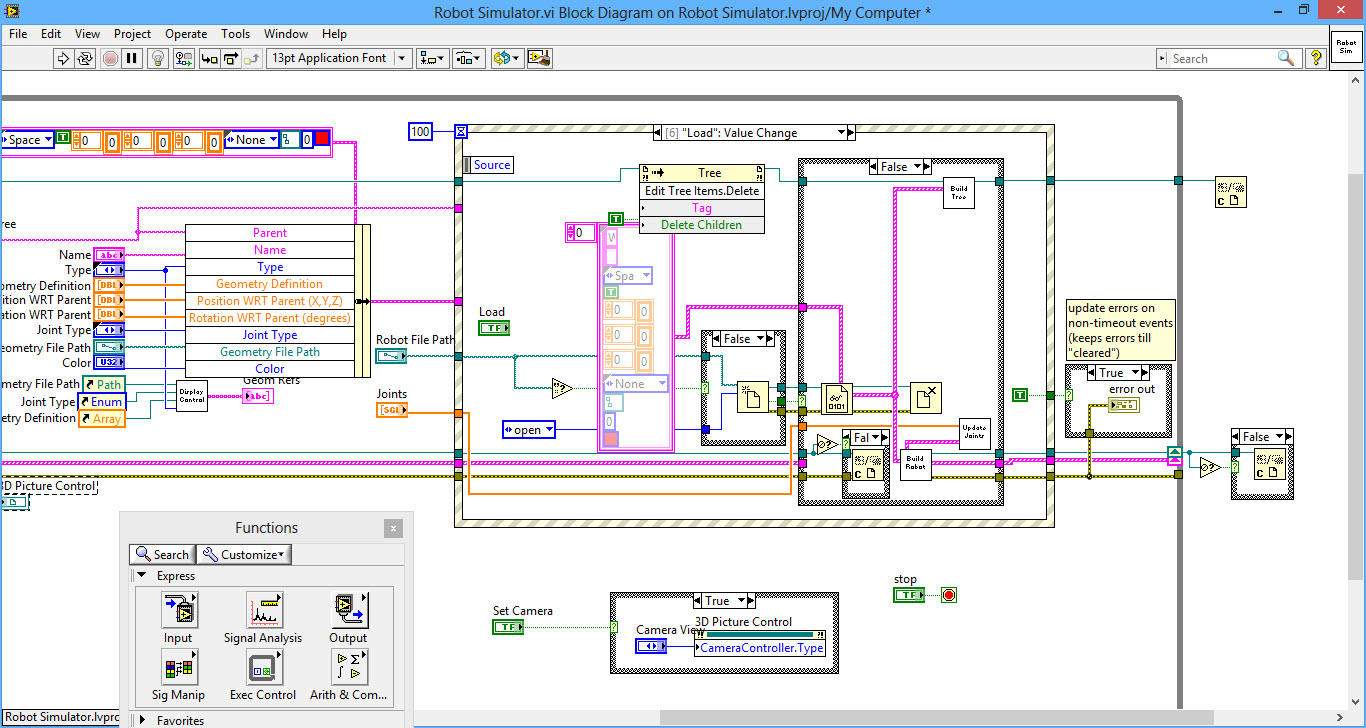Collapse the Express palette category
Viewport: 1366px width, 728px height.
click(142, 575)
